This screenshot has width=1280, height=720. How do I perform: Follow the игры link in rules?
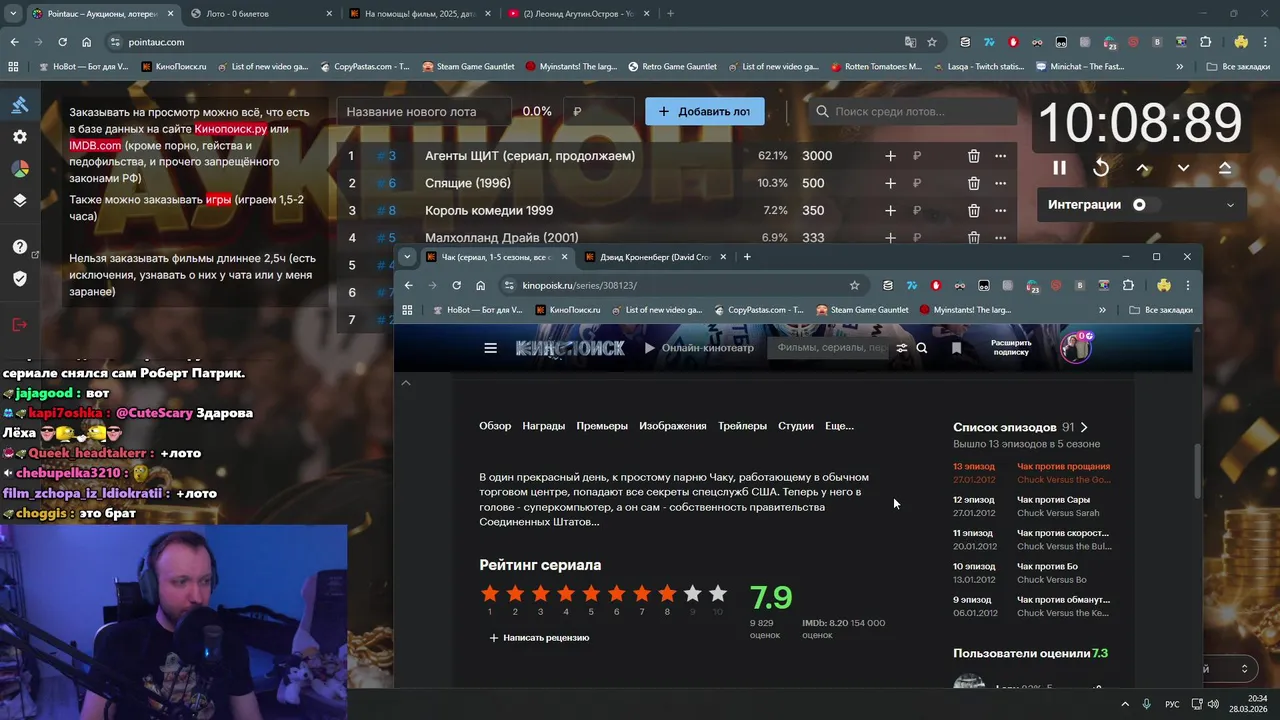(218, 199)
